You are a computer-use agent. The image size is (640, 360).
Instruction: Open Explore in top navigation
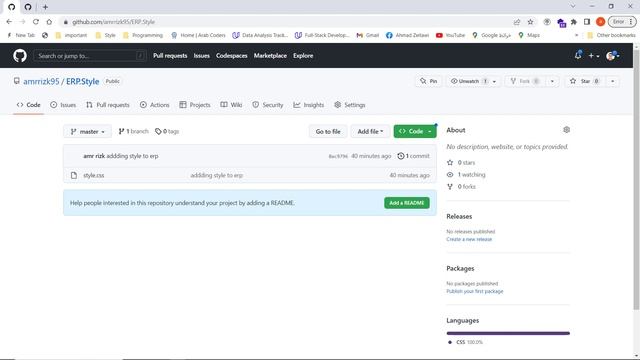[303, 56]
